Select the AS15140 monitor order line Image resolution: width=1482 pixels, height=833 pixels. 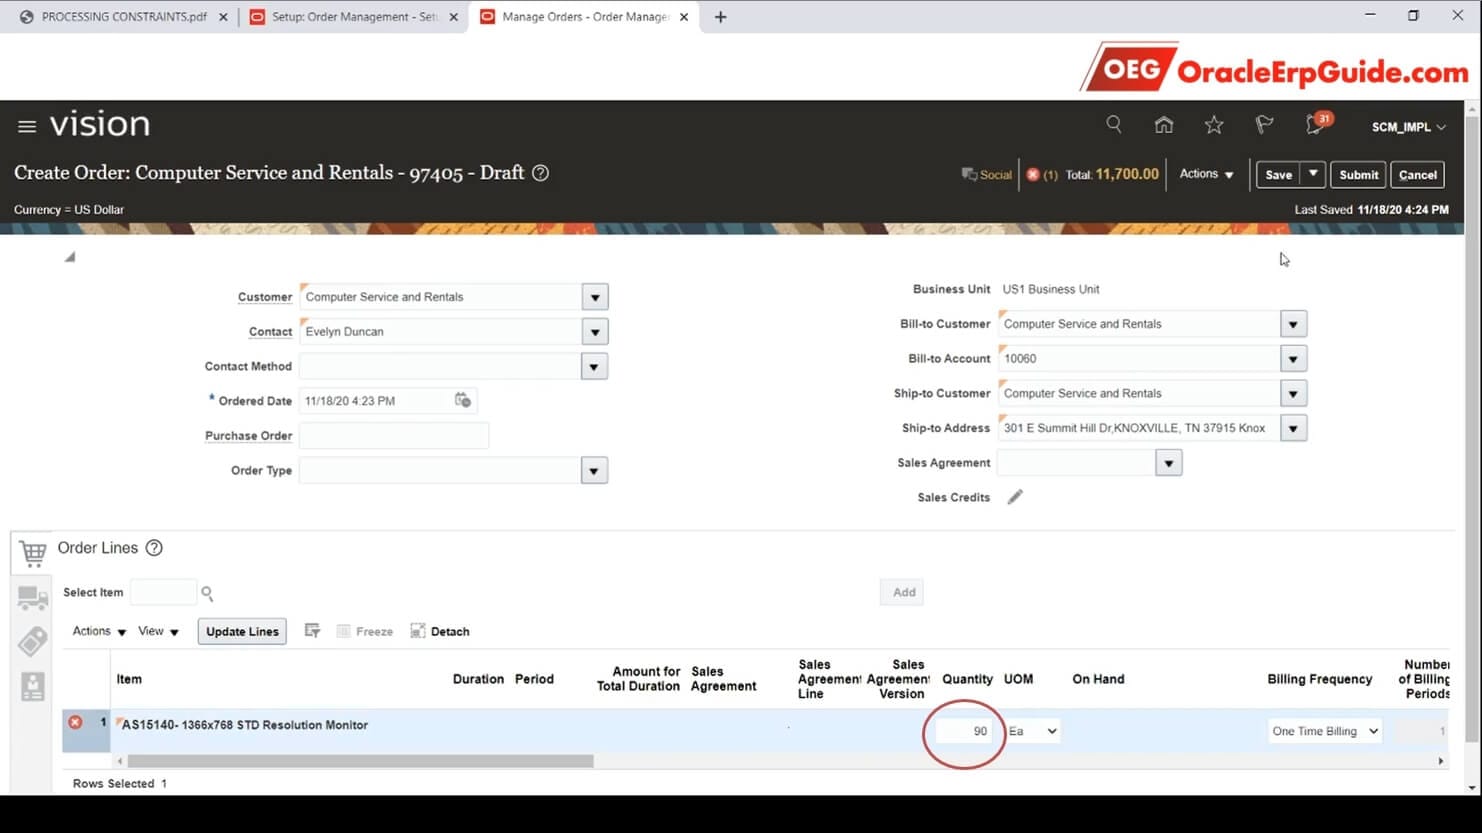[245, 725]
